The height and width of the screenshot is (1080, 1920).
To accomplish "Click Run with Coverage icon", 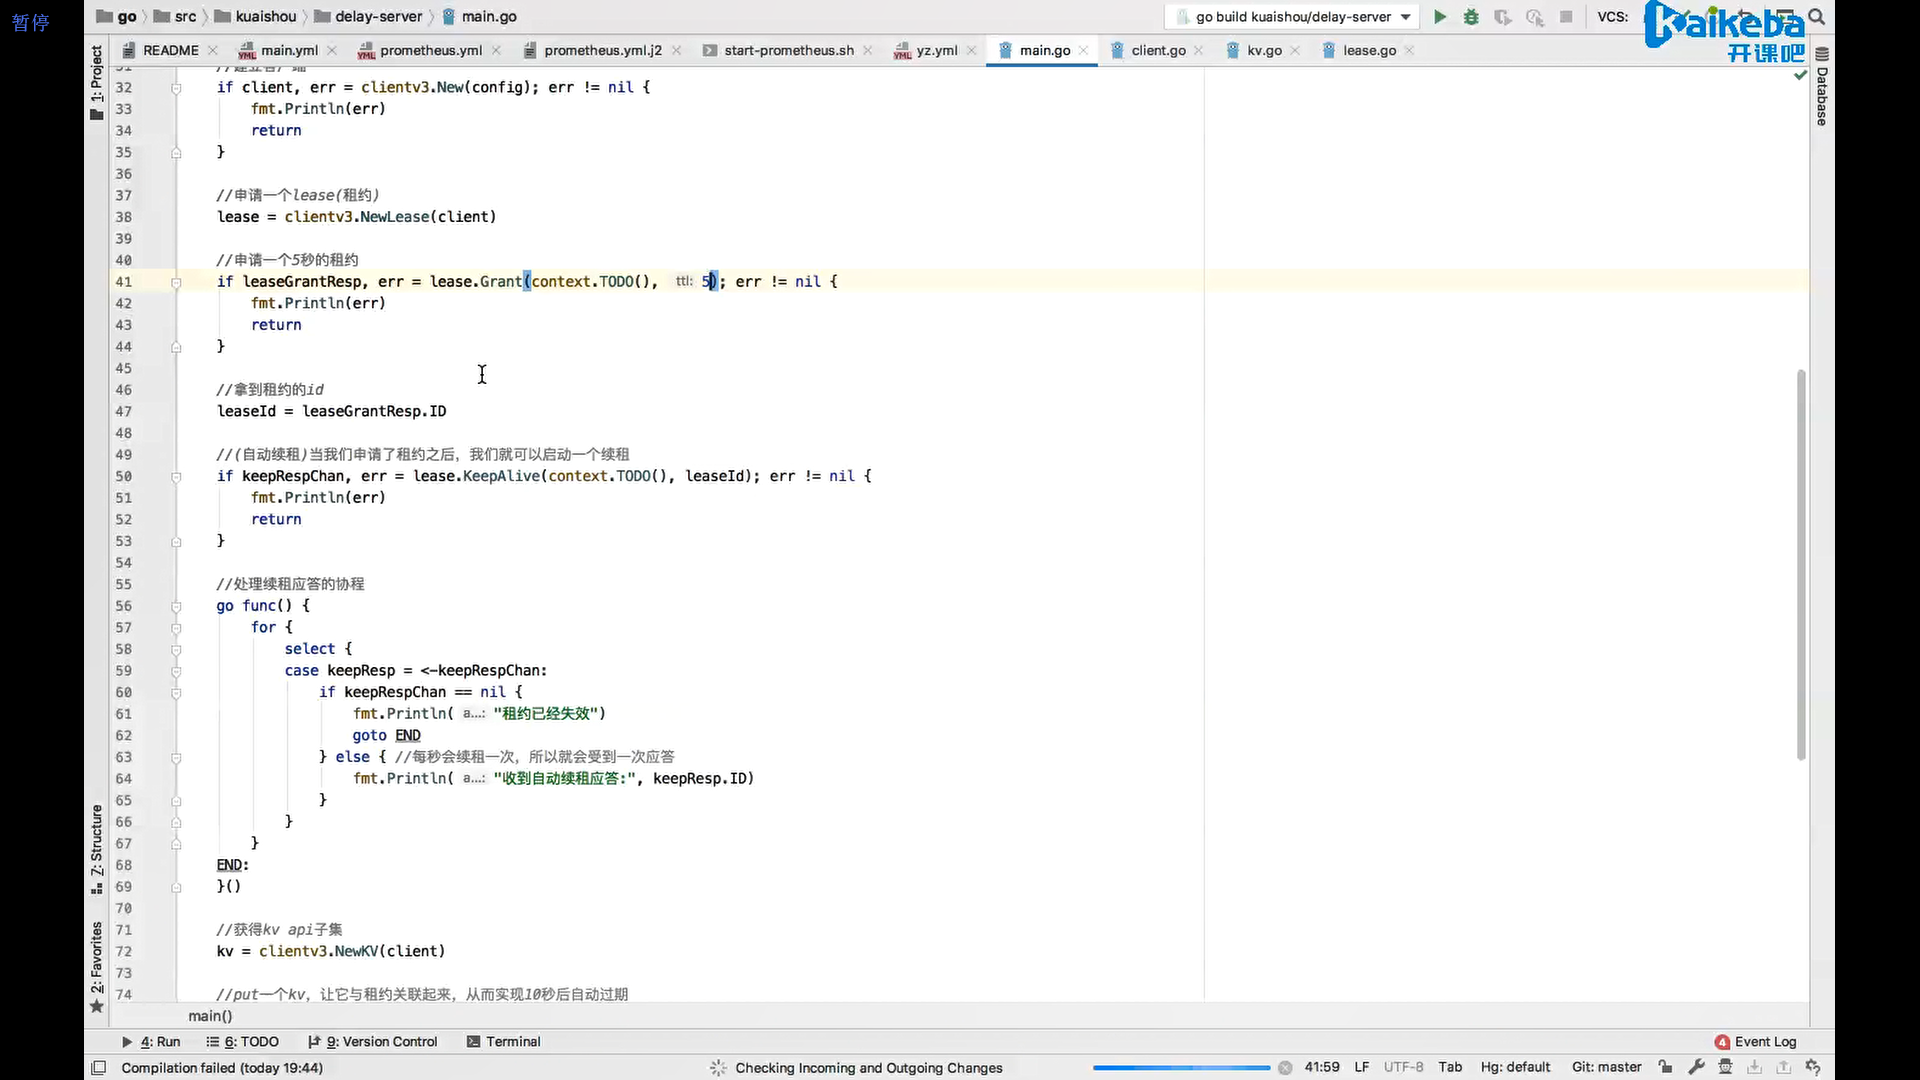I will [x=1502, y=17].
